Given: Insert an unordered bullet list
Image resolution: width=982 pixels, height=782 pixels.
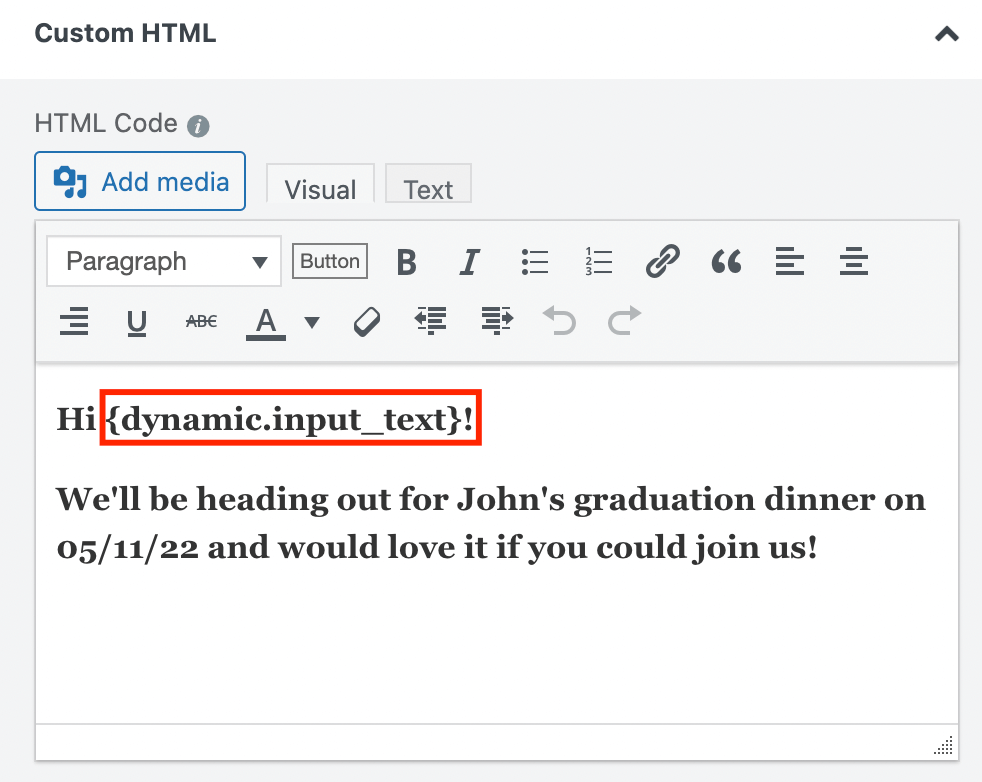Looking at the screenshot, I should pos(535,261).
